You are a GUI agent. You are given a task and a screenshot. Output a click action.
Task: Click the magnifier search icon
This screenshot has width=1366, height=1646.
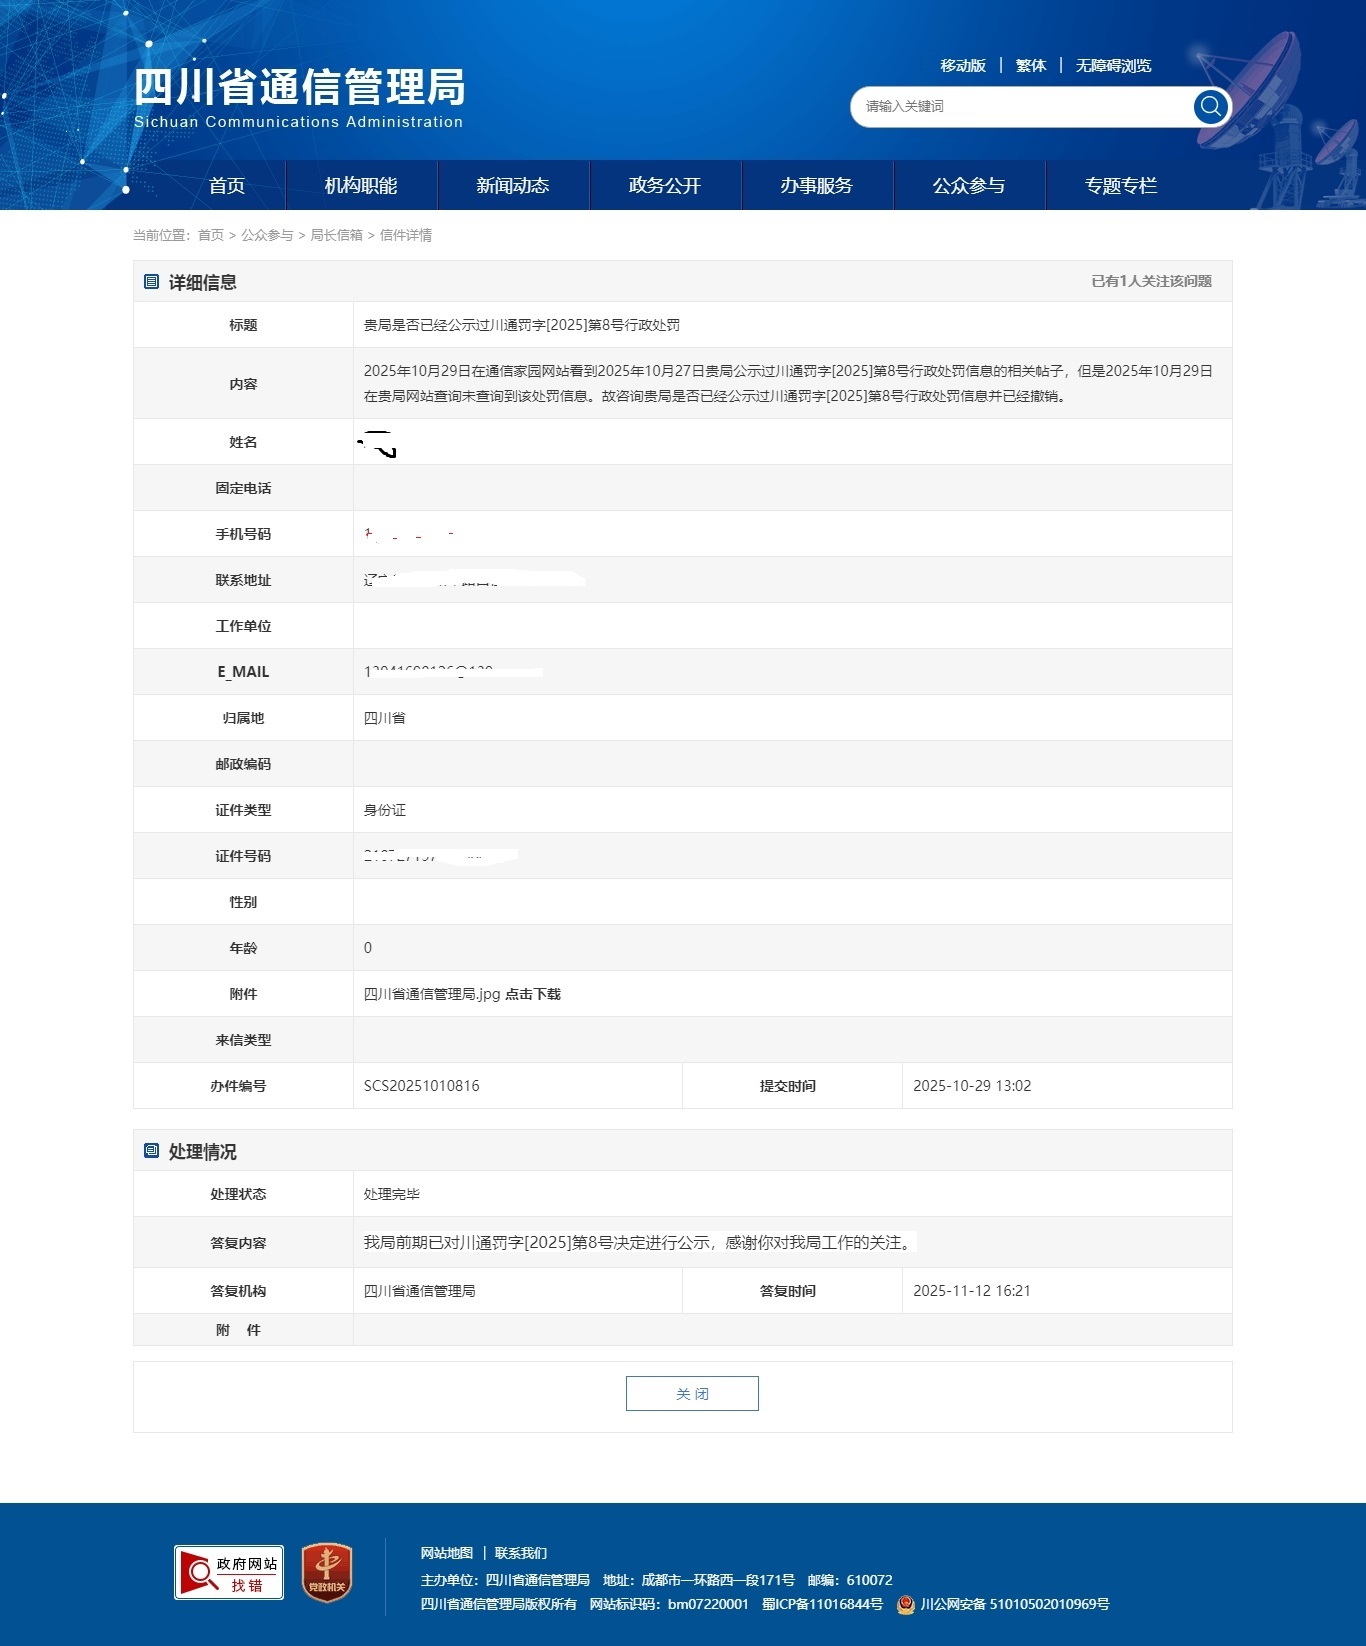pos(1210,106)
